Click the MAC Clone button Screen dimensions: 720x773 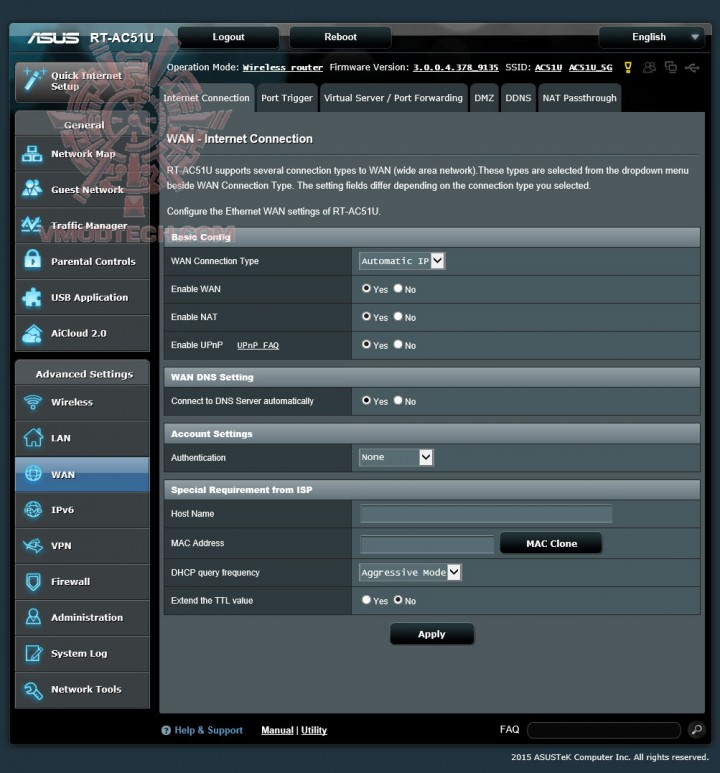(x=551, y=543)
